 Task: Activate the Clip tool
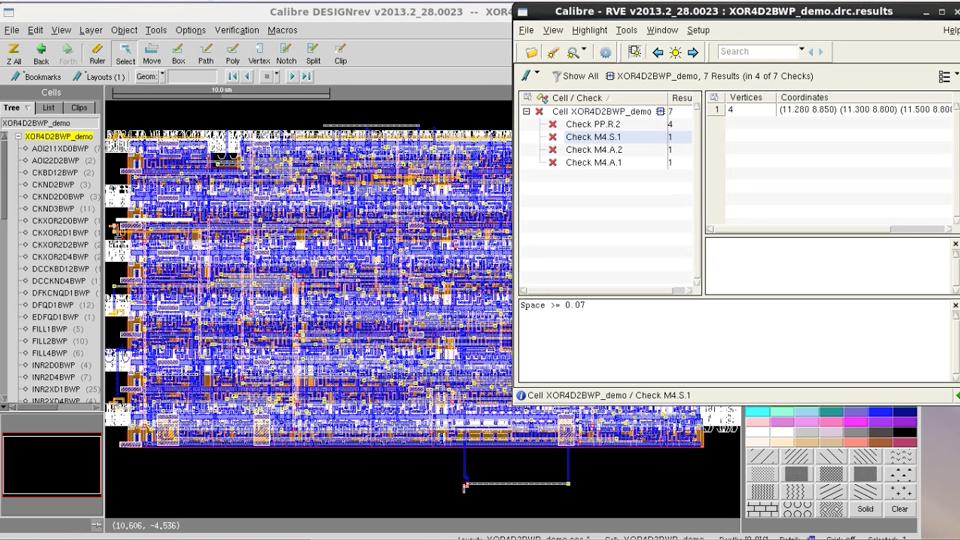coord(340,54)
